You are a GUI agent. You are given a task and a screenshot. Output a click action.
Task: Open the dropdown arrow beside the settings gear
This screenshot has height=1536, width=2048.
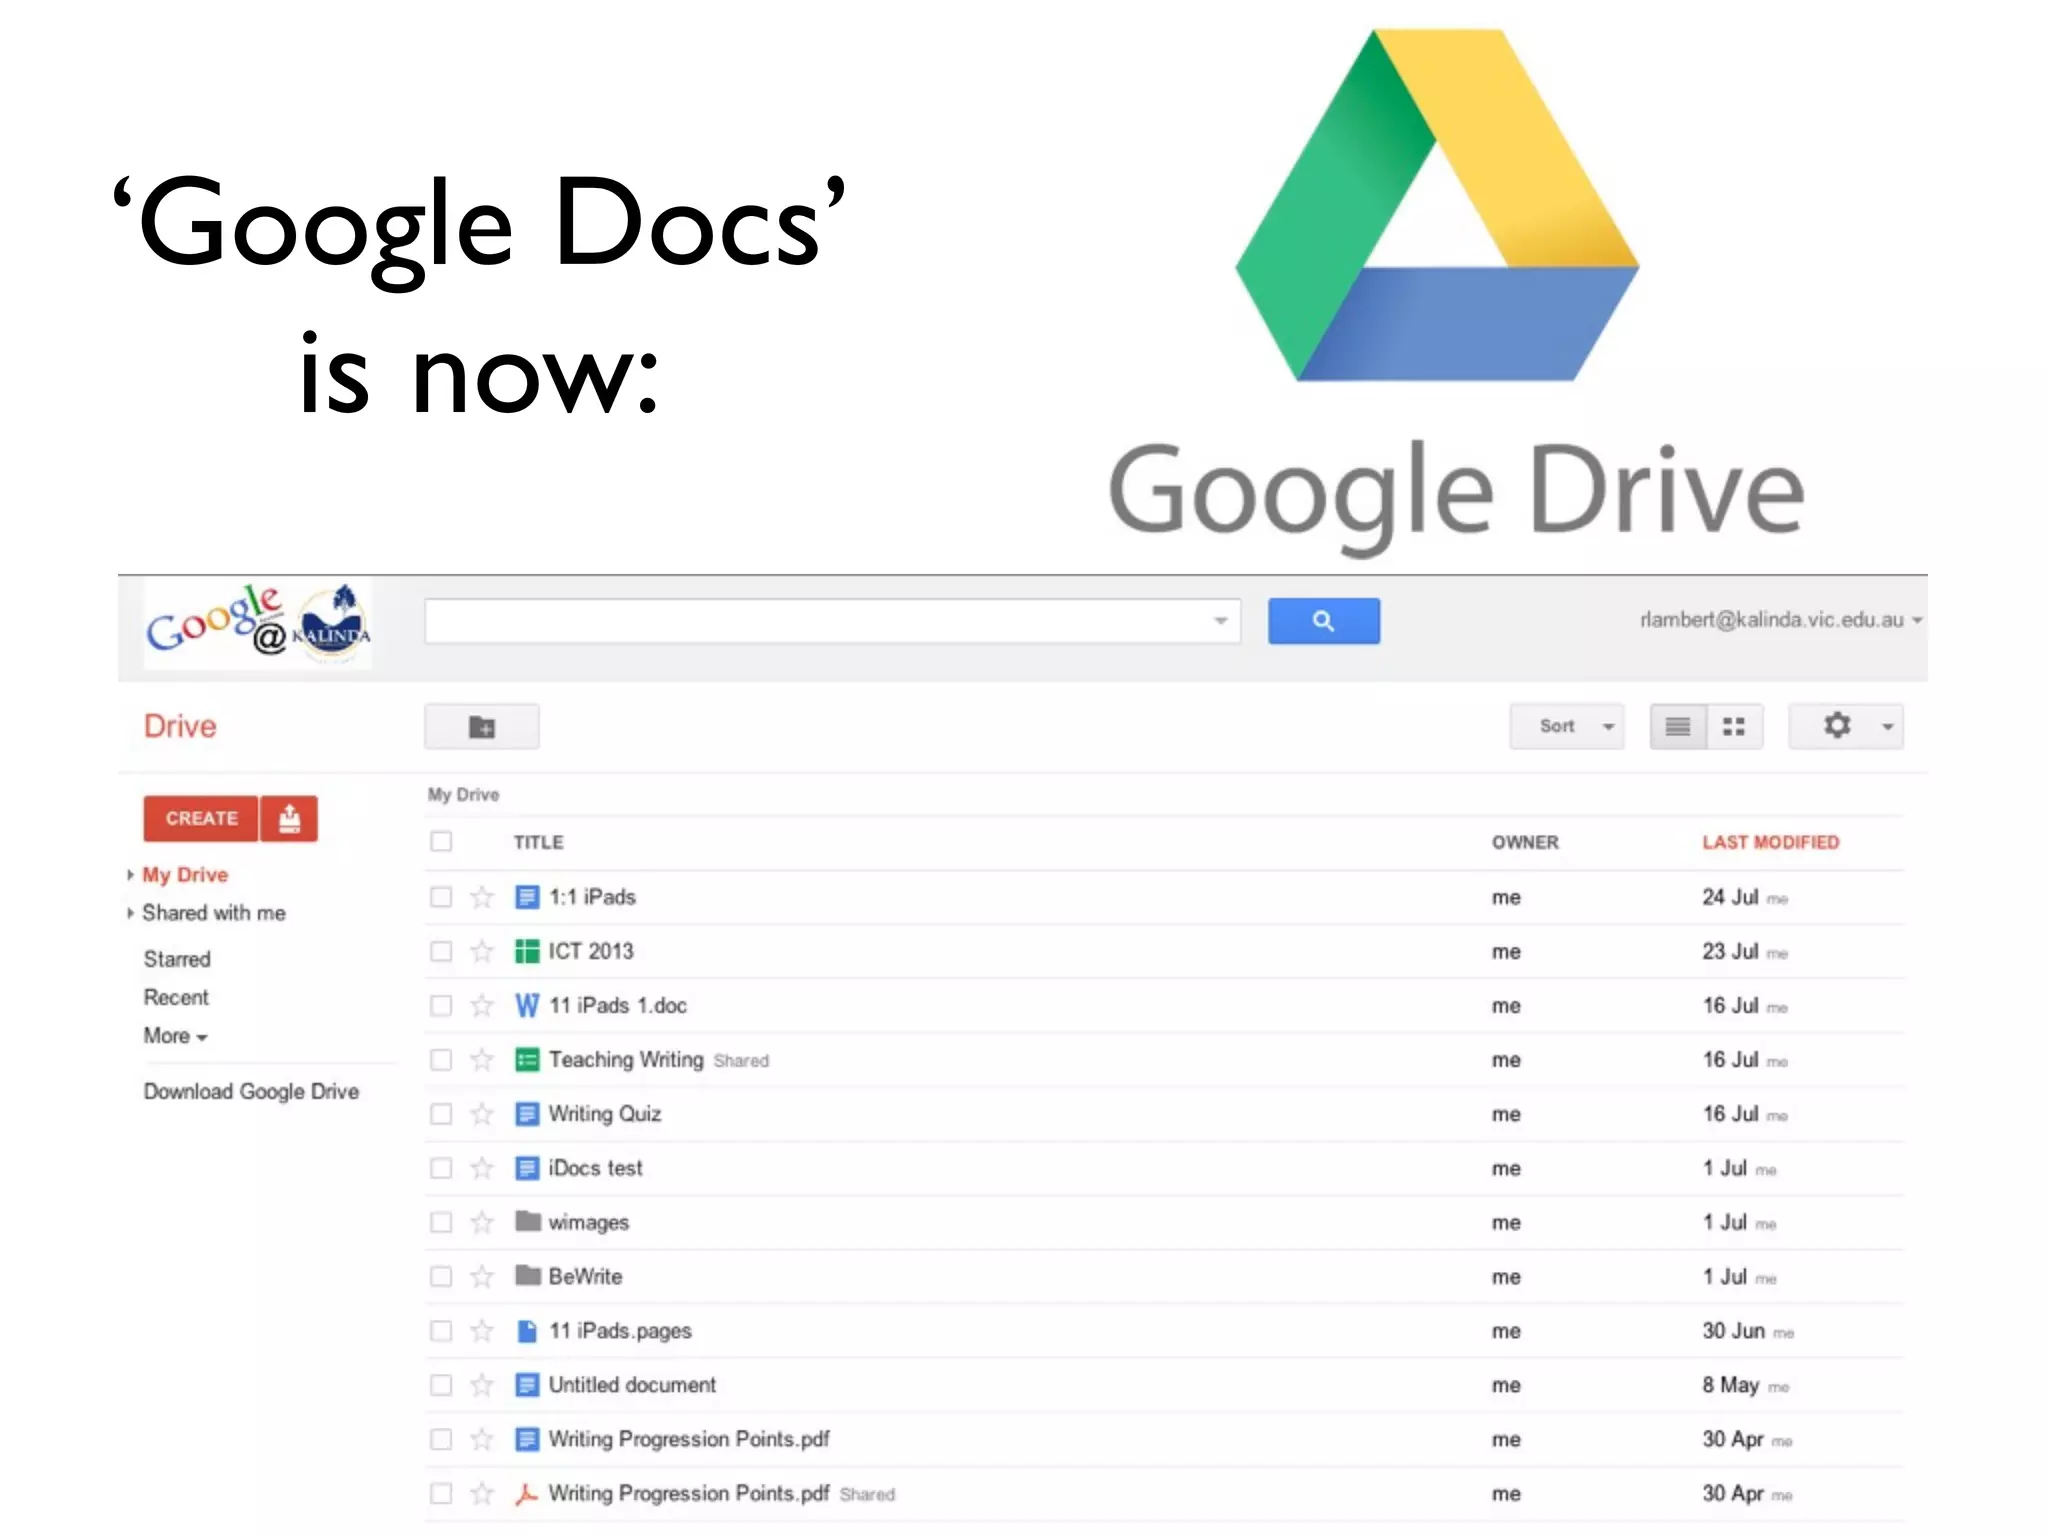pos(1887,727)
